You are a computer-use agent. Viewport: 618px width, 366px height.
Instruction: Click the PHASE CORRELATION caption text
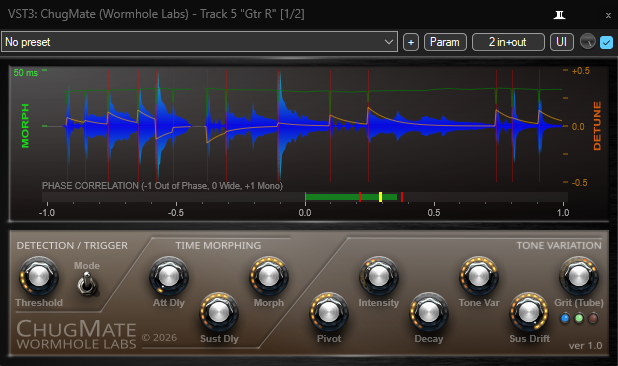click(162, 186)
